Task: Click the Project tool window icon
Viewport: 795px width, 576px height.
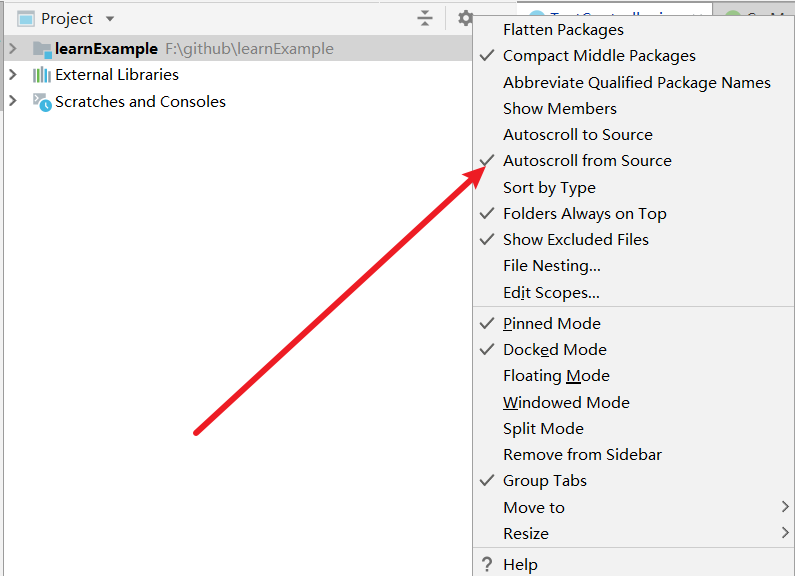Action: coord(25,18)
